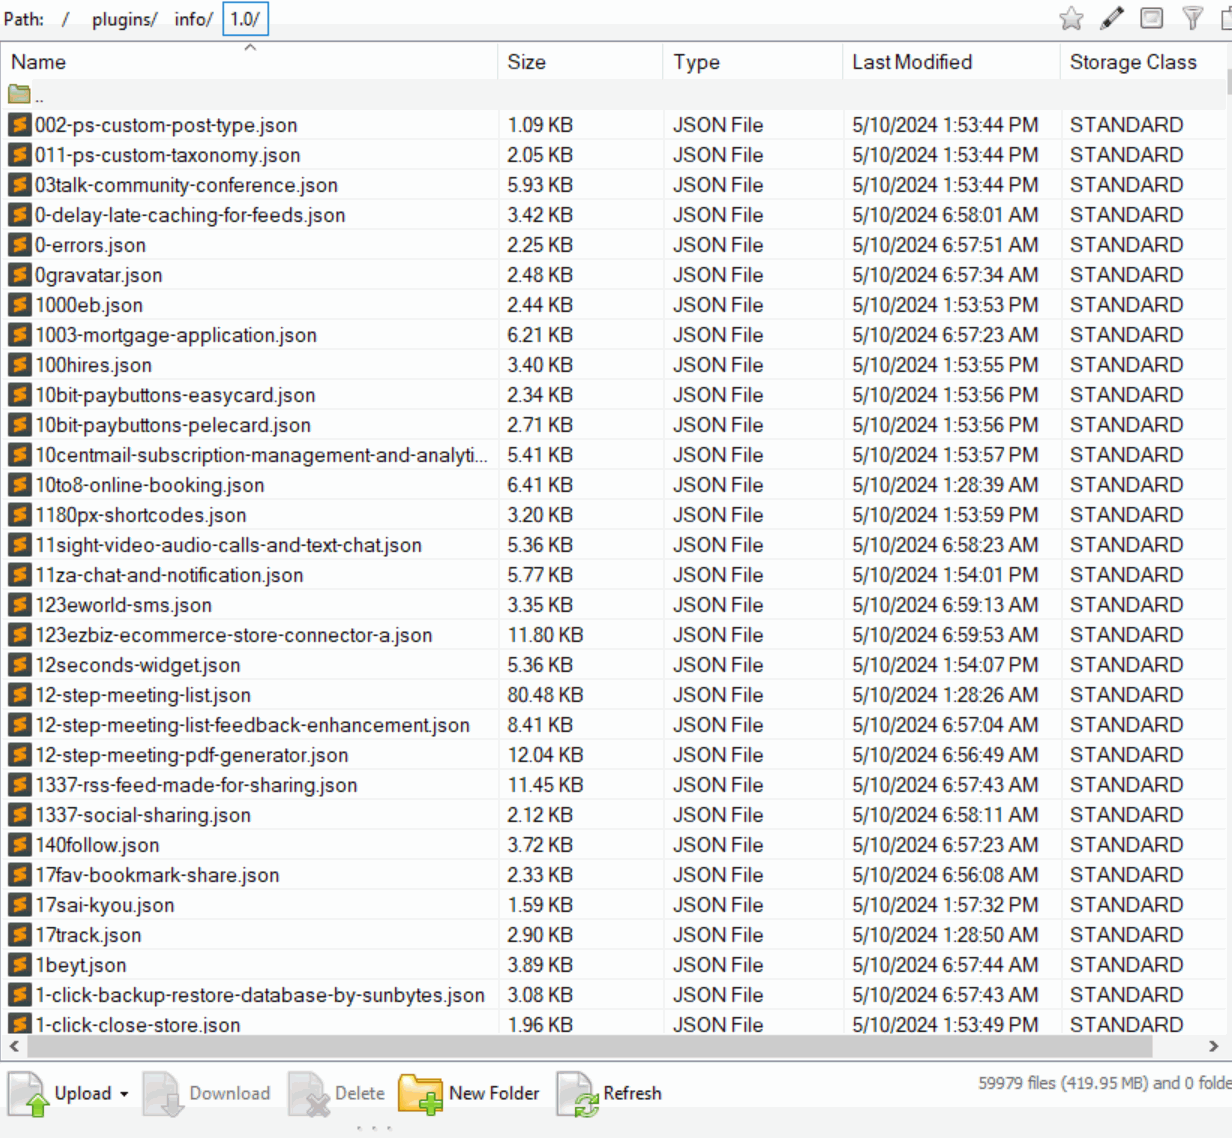Click the Upload toolbar icon
Screen dimensions: 1232x1138
coord(28,1094)
